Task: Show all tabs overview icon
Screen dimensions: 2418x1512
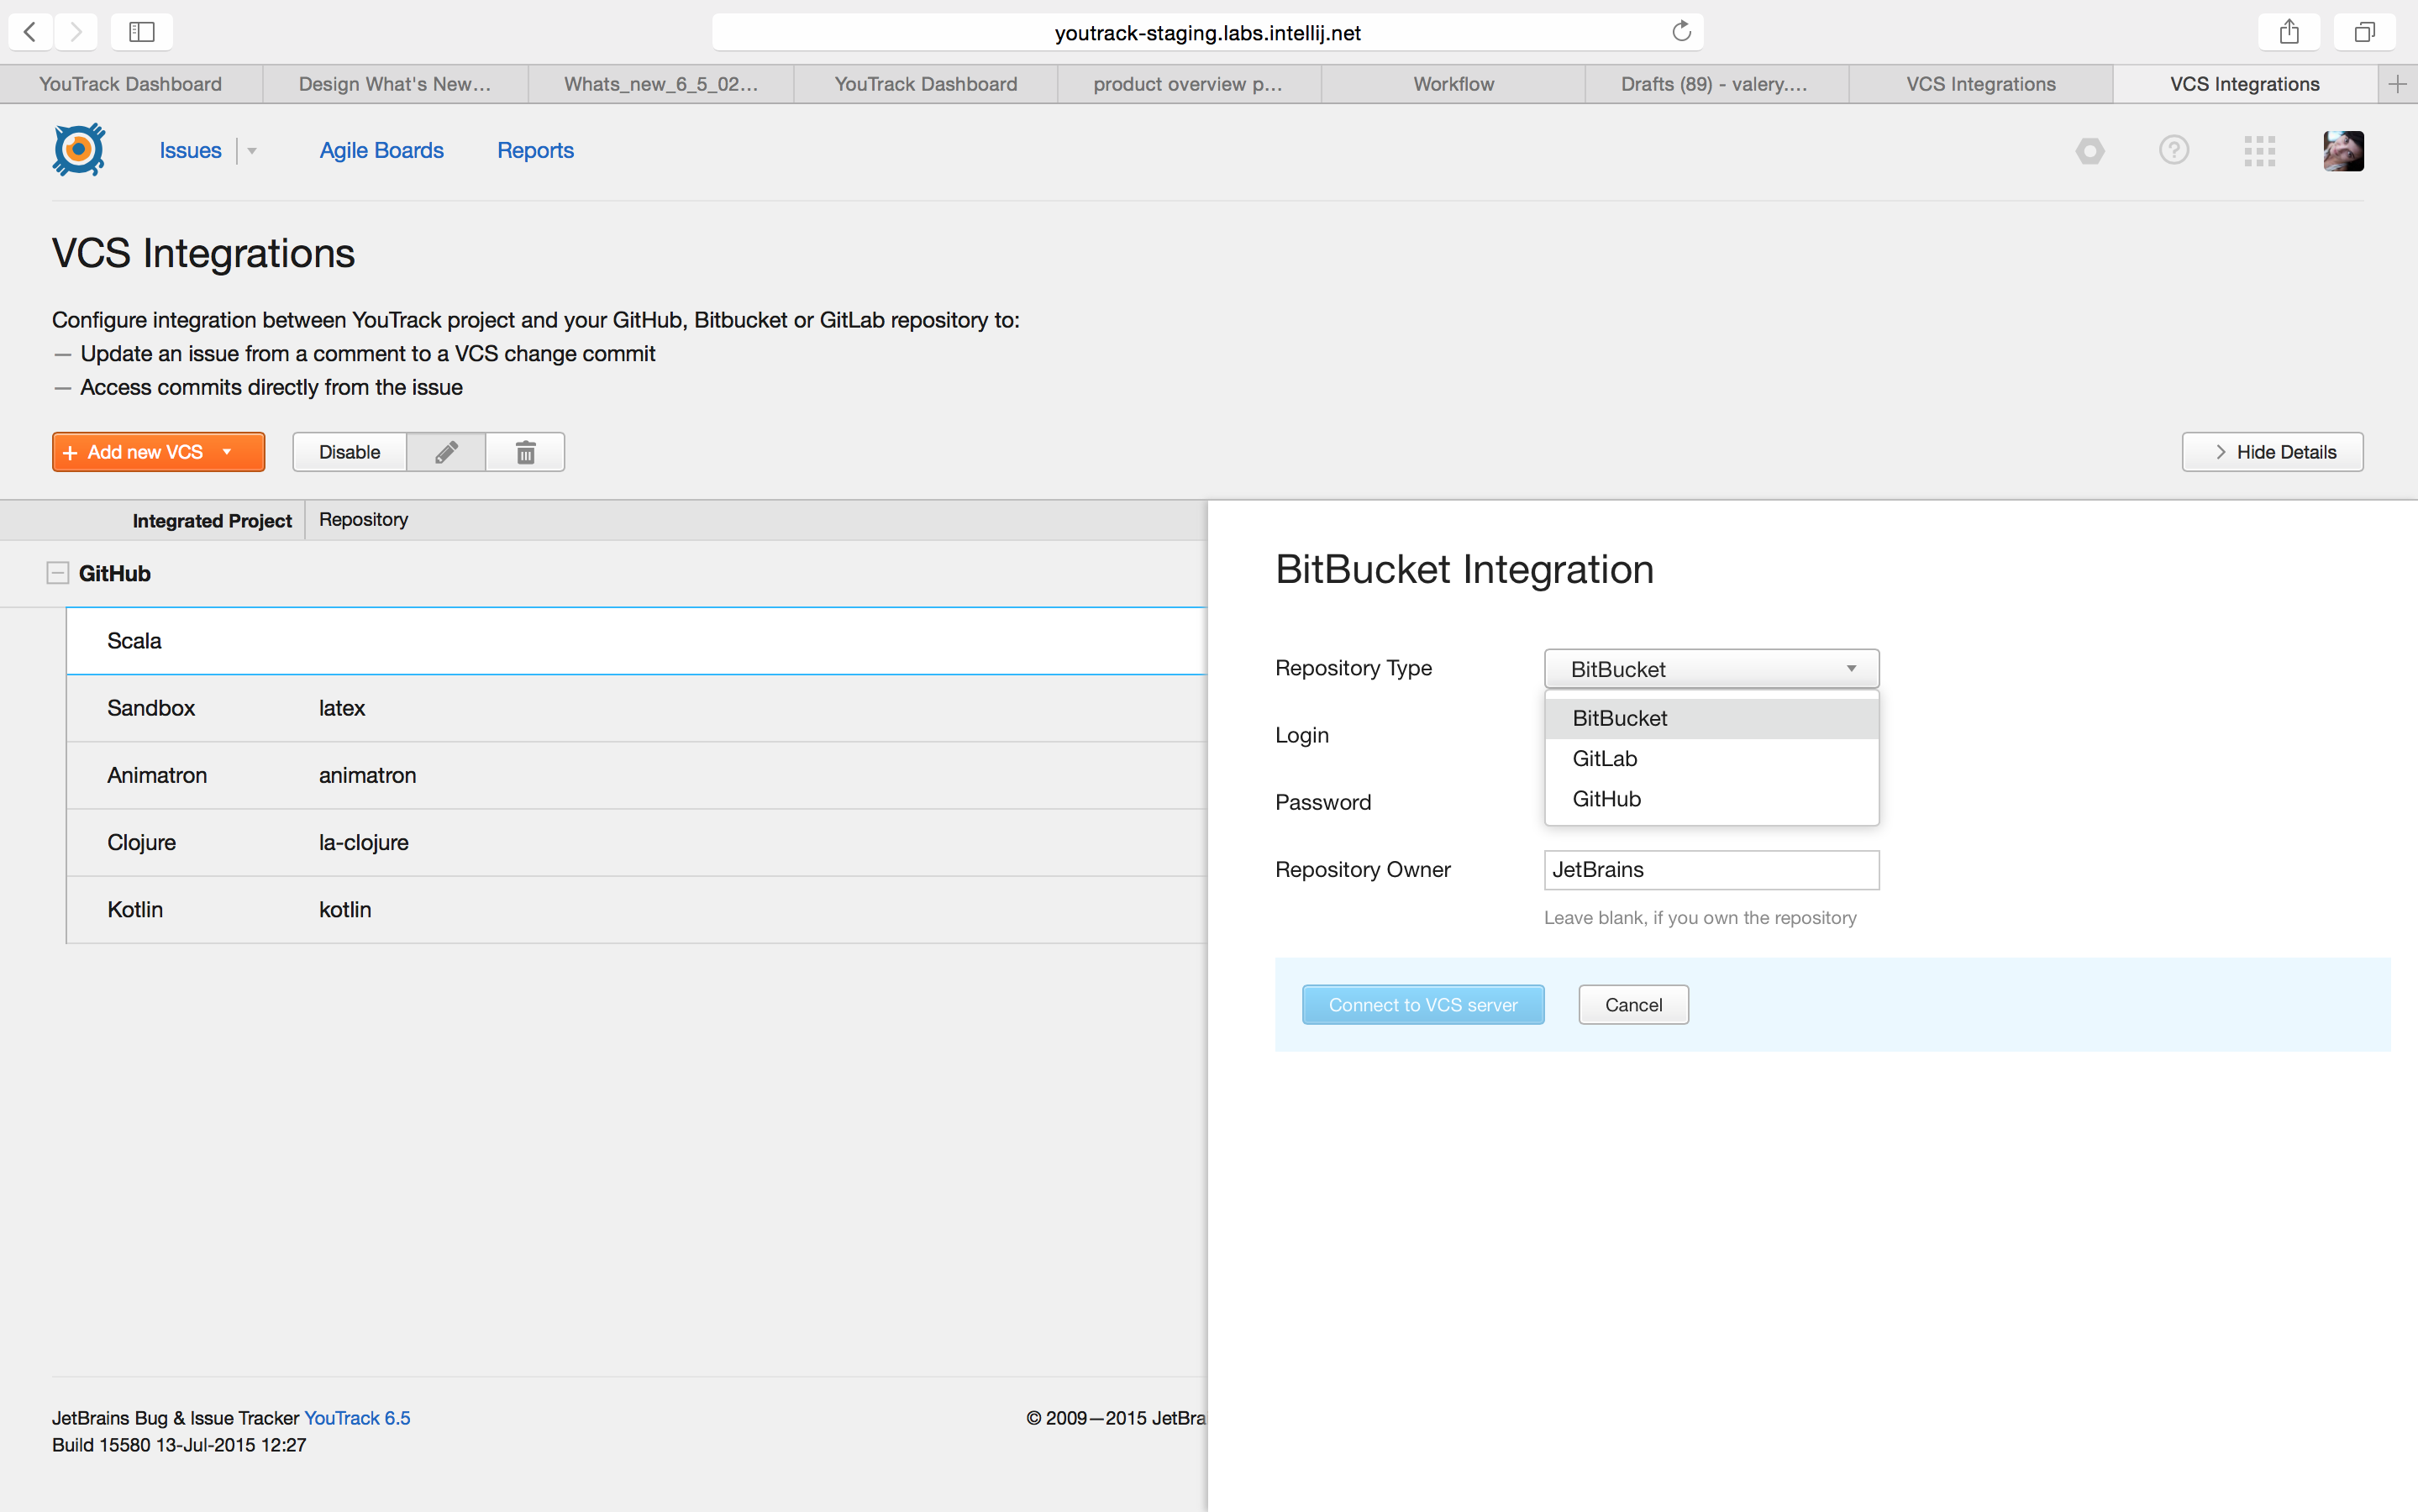Action: pyautogui.click(x=2364, y=32)
